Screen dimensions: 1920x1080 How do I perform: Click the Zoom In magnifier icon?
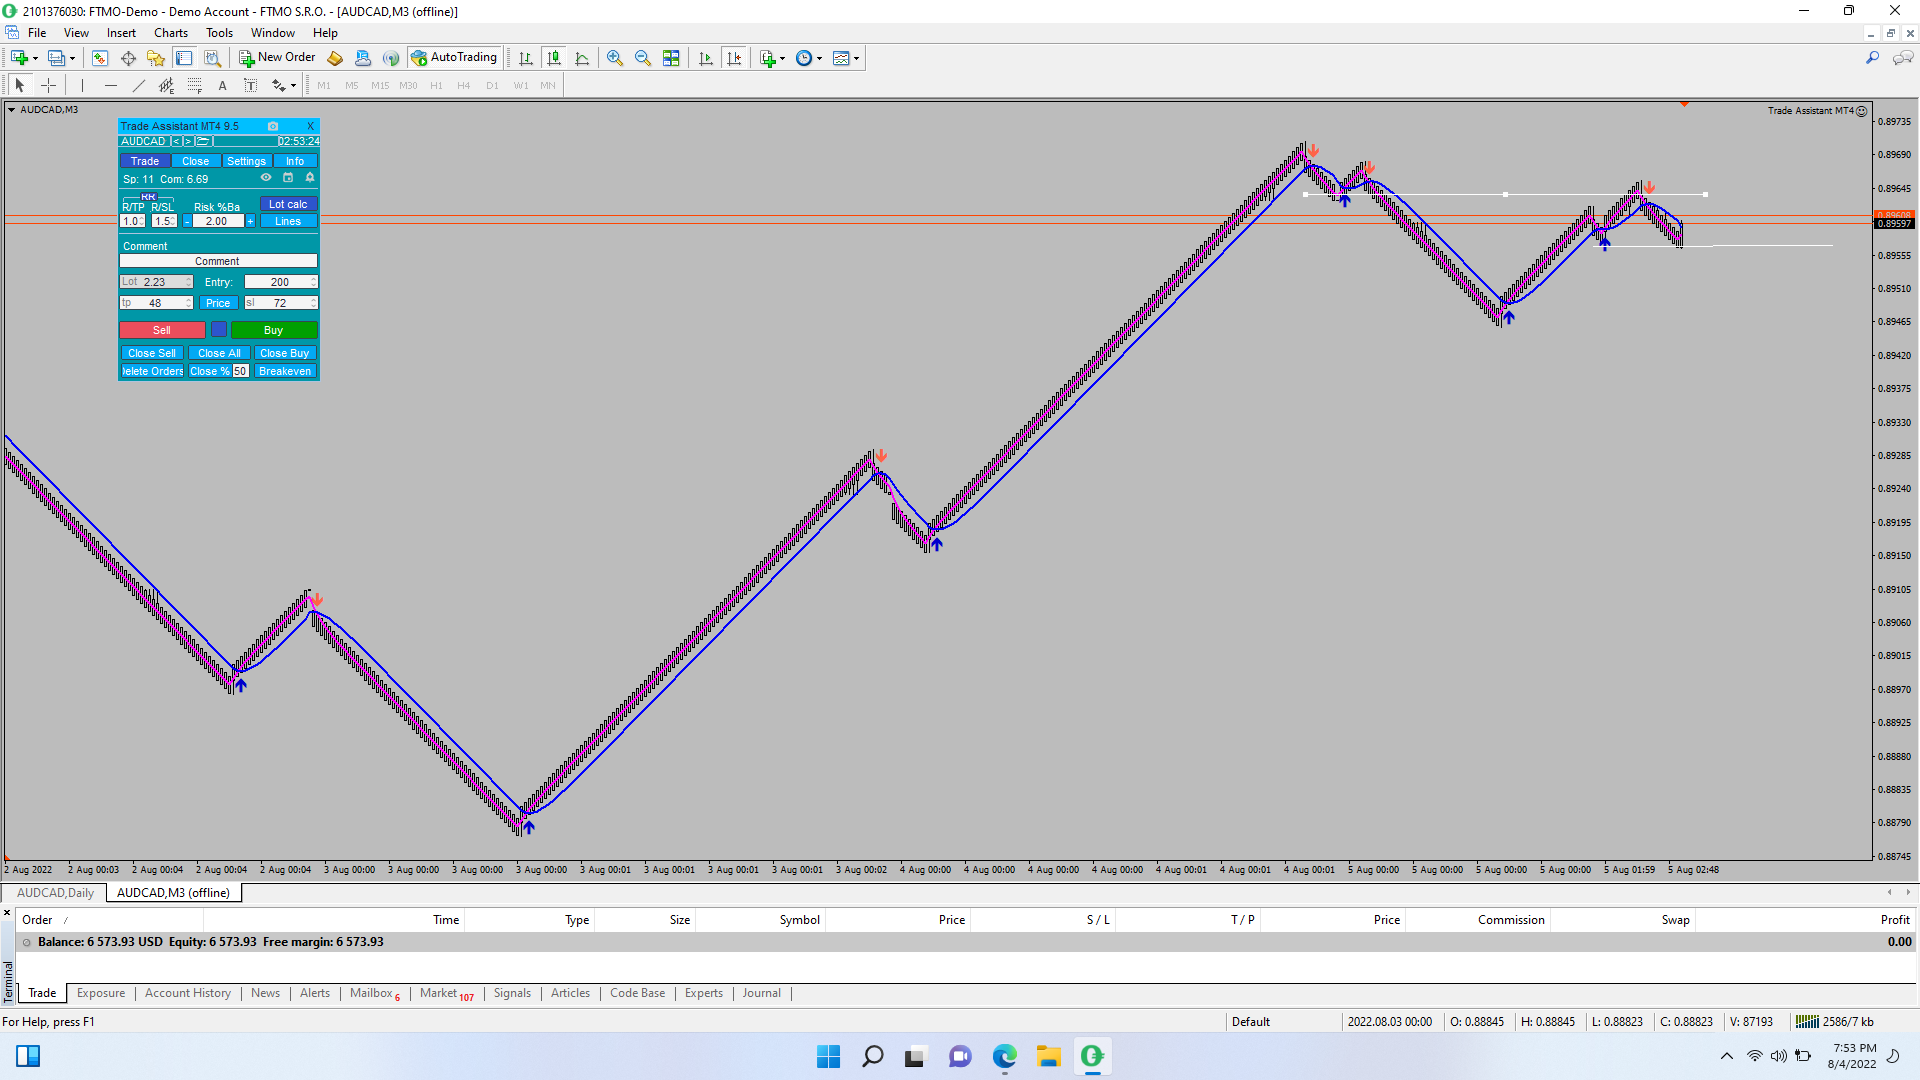pyautogui.click(x=615, y=58)
